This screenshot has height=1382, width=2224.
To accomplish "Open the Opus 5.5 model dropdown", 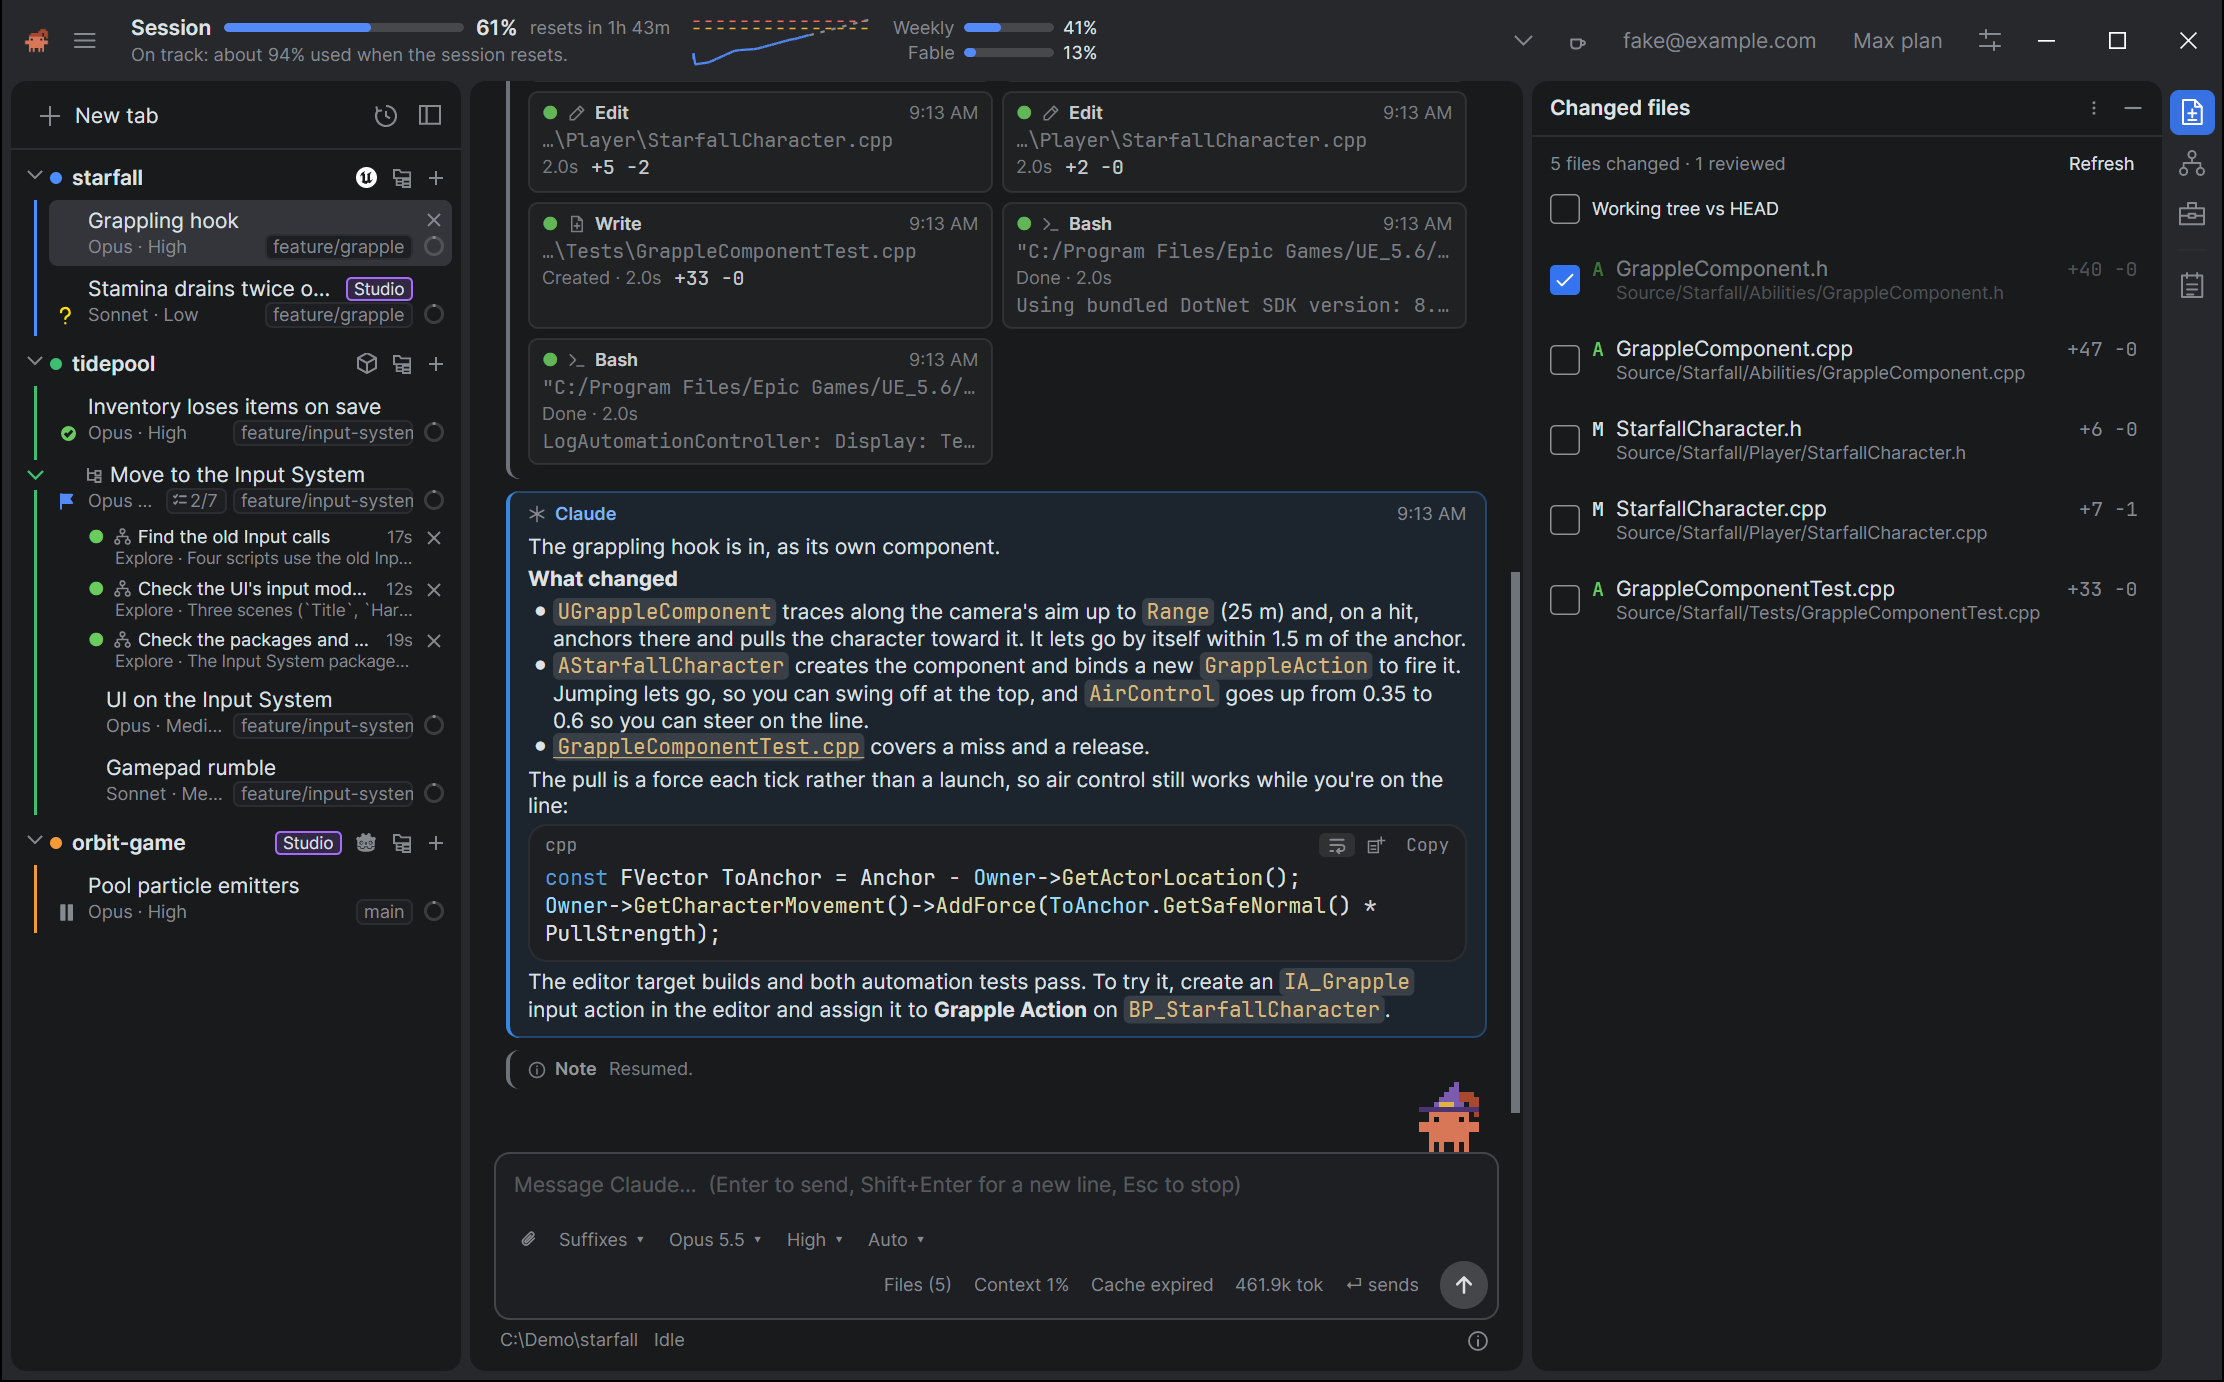I will coord(715,1239).
